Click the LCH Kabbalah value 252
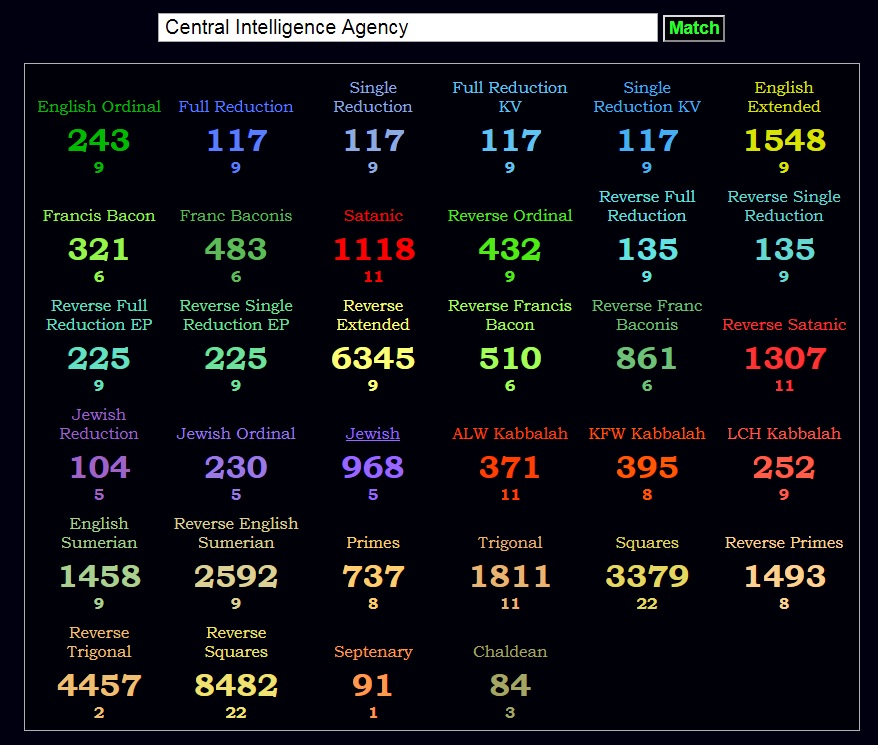This screenshot has width=878, height=745. coord(784,467)
